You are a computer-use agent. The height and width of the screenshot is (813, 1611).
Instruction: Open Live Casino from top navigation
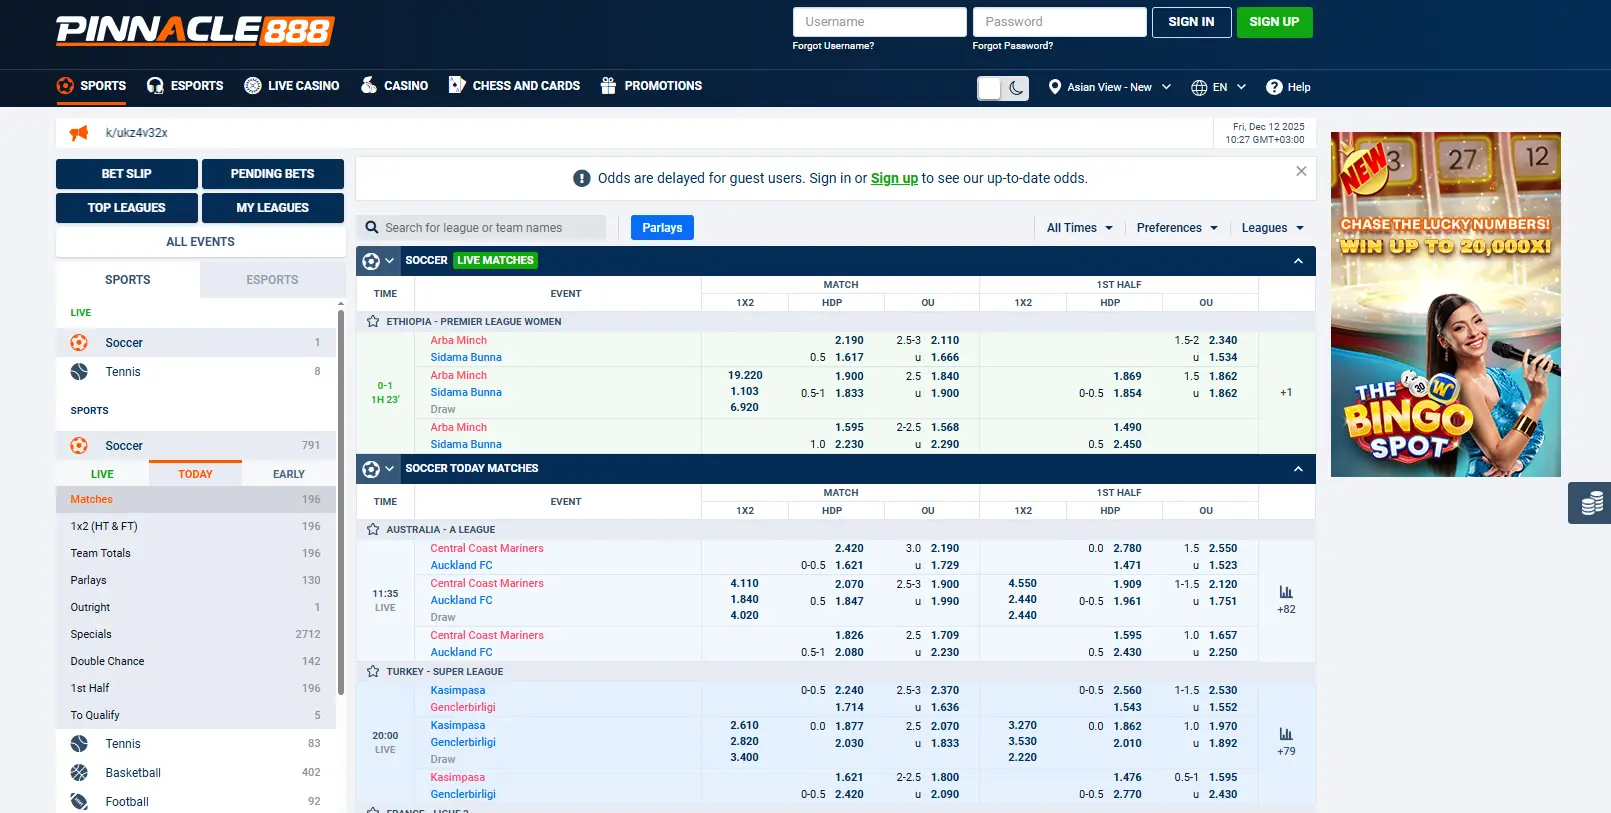point(292,86)
